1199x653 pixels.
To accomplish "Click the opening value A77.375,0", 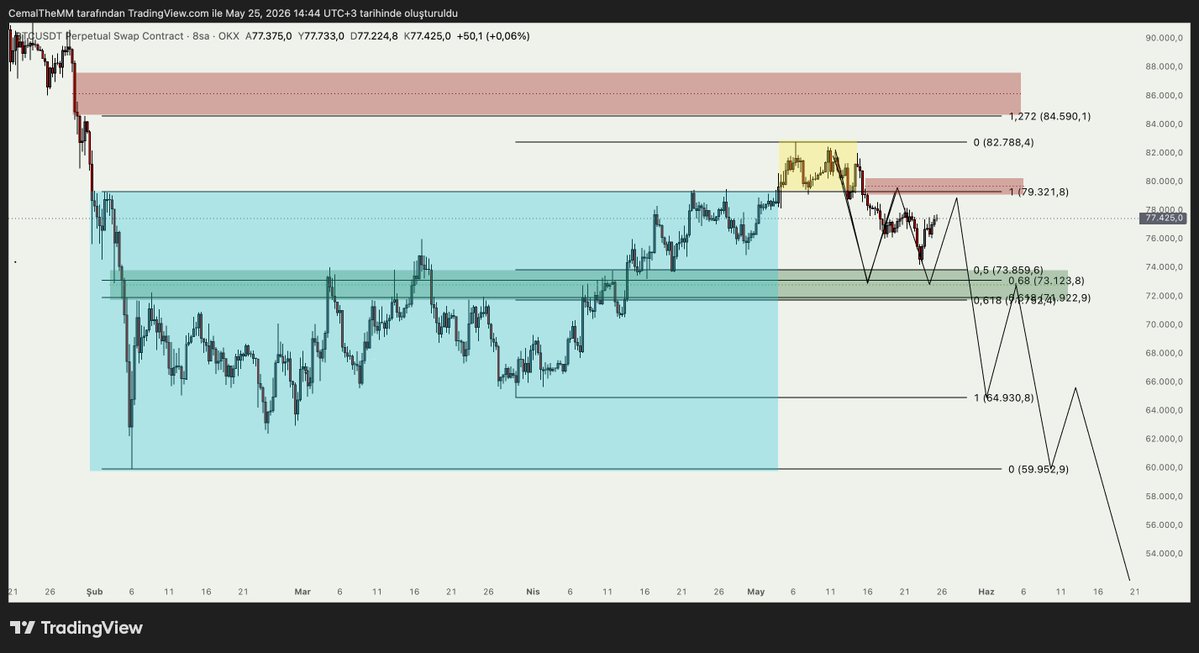I will [268, 36].
